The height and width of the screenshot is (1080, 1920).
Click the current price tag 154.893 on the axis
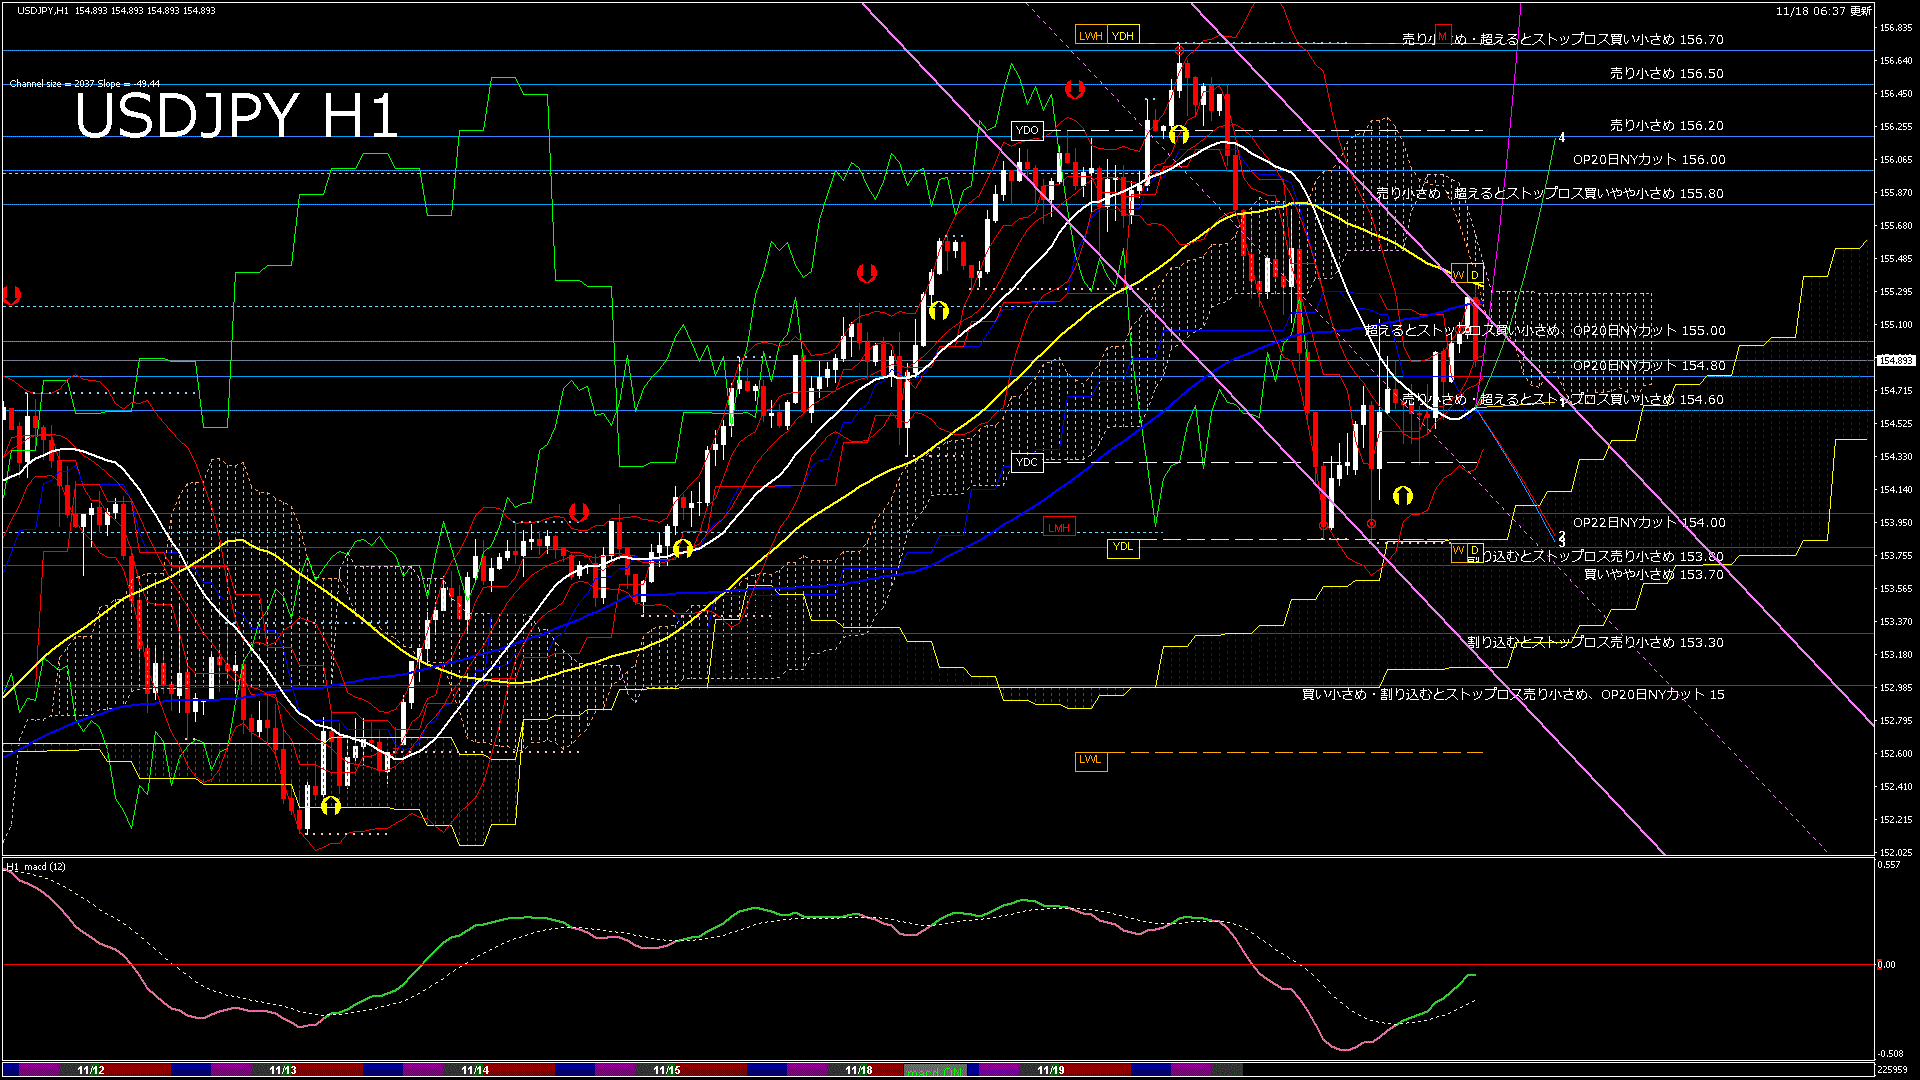coord(1896,360)
